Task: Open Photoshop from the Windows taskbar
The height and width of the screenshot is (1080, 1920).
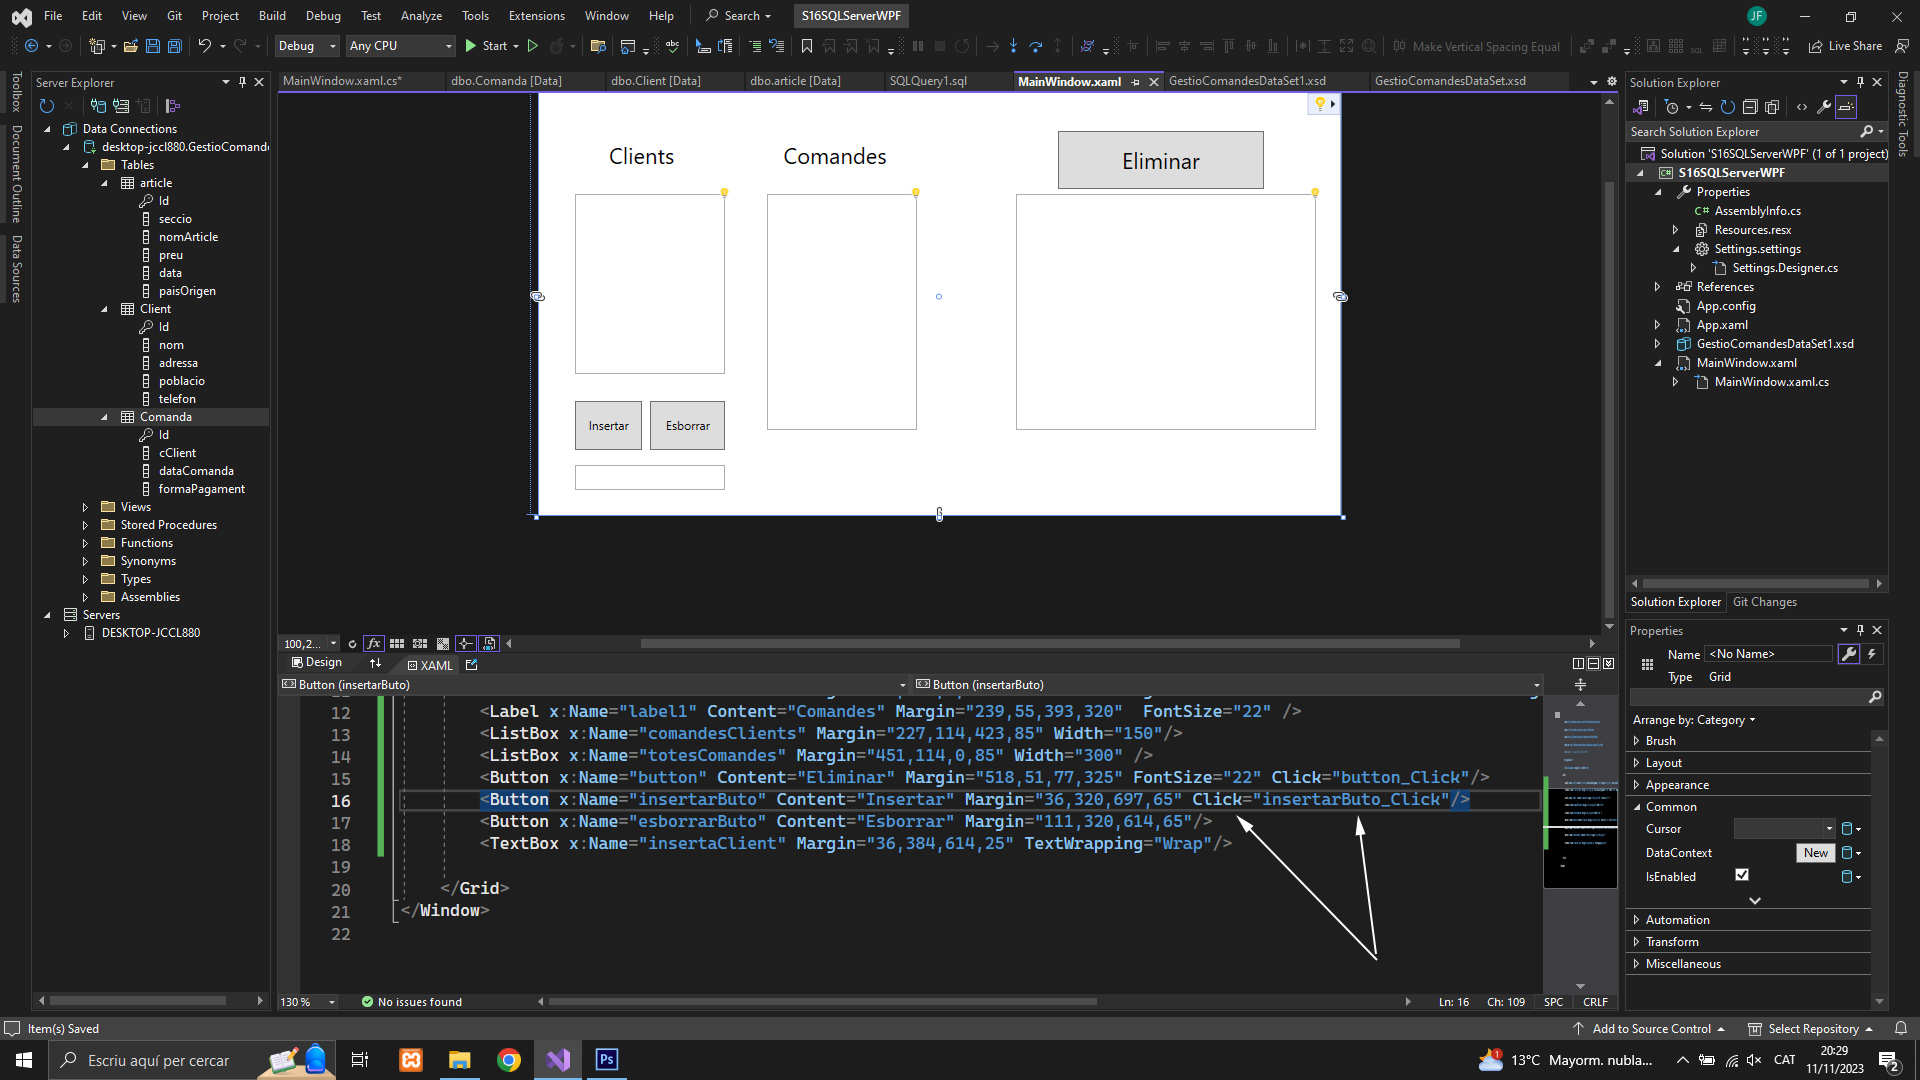Action: (607, 1060)
